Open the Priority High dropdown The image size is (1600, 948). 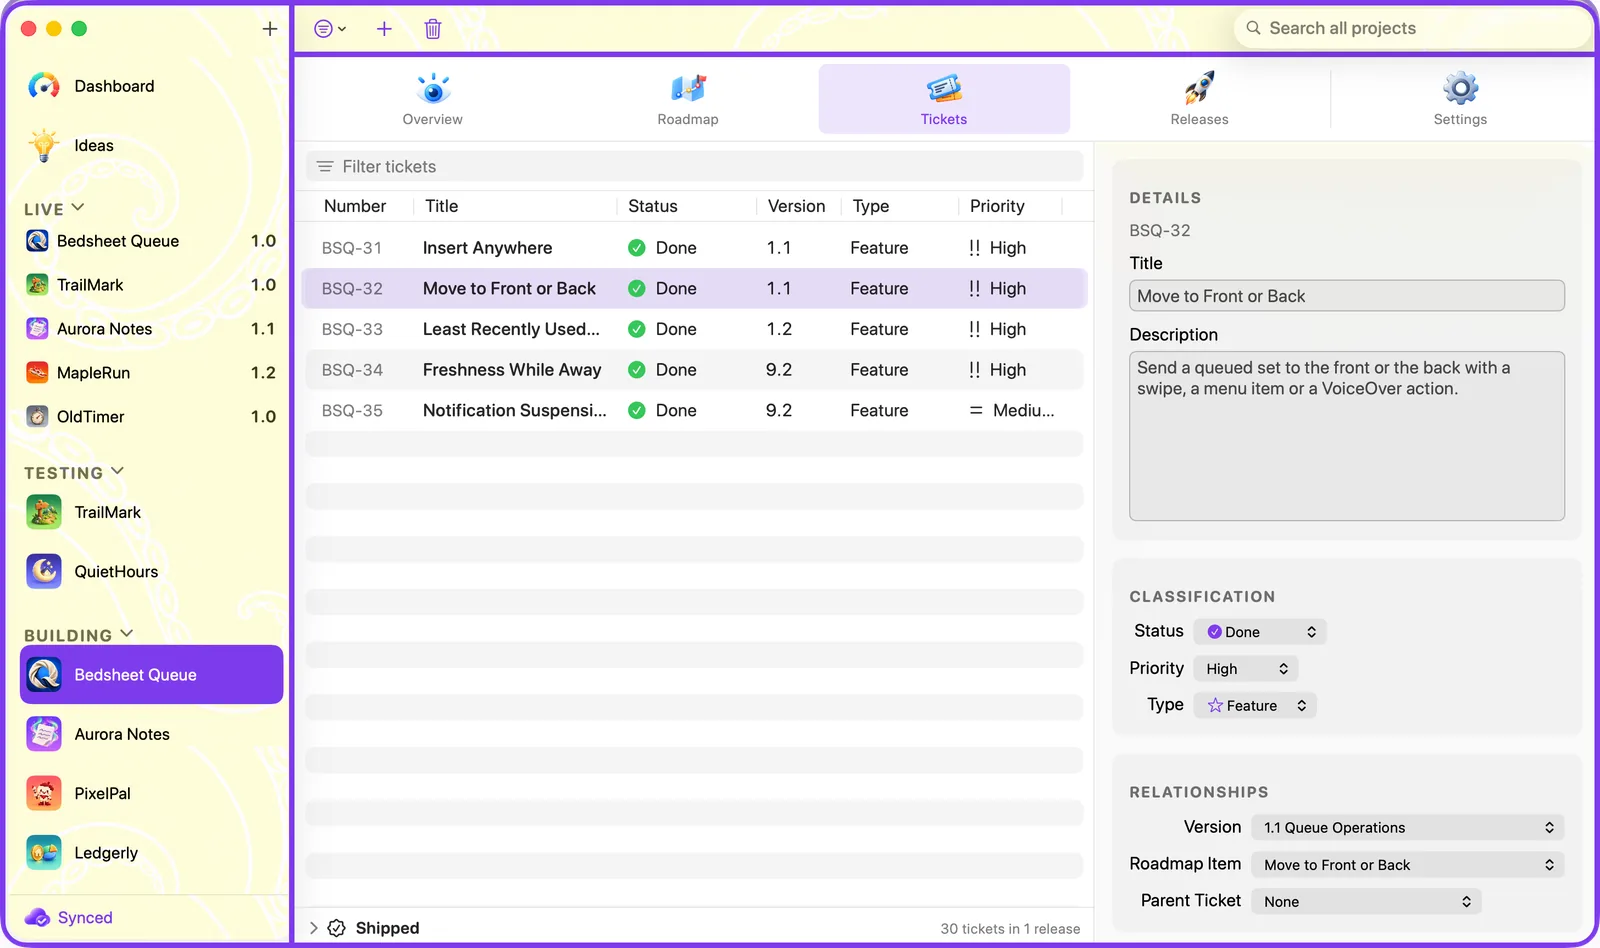point(1246,669)
